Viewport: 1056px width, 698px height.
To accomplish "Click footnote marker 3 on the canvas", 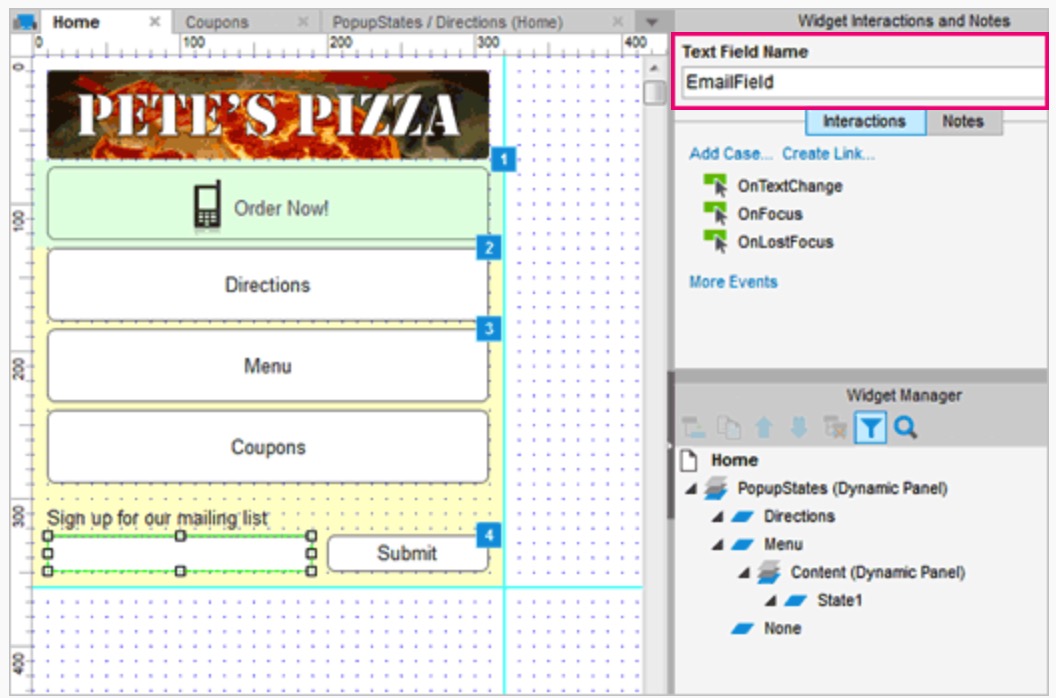I will point(489,329).
